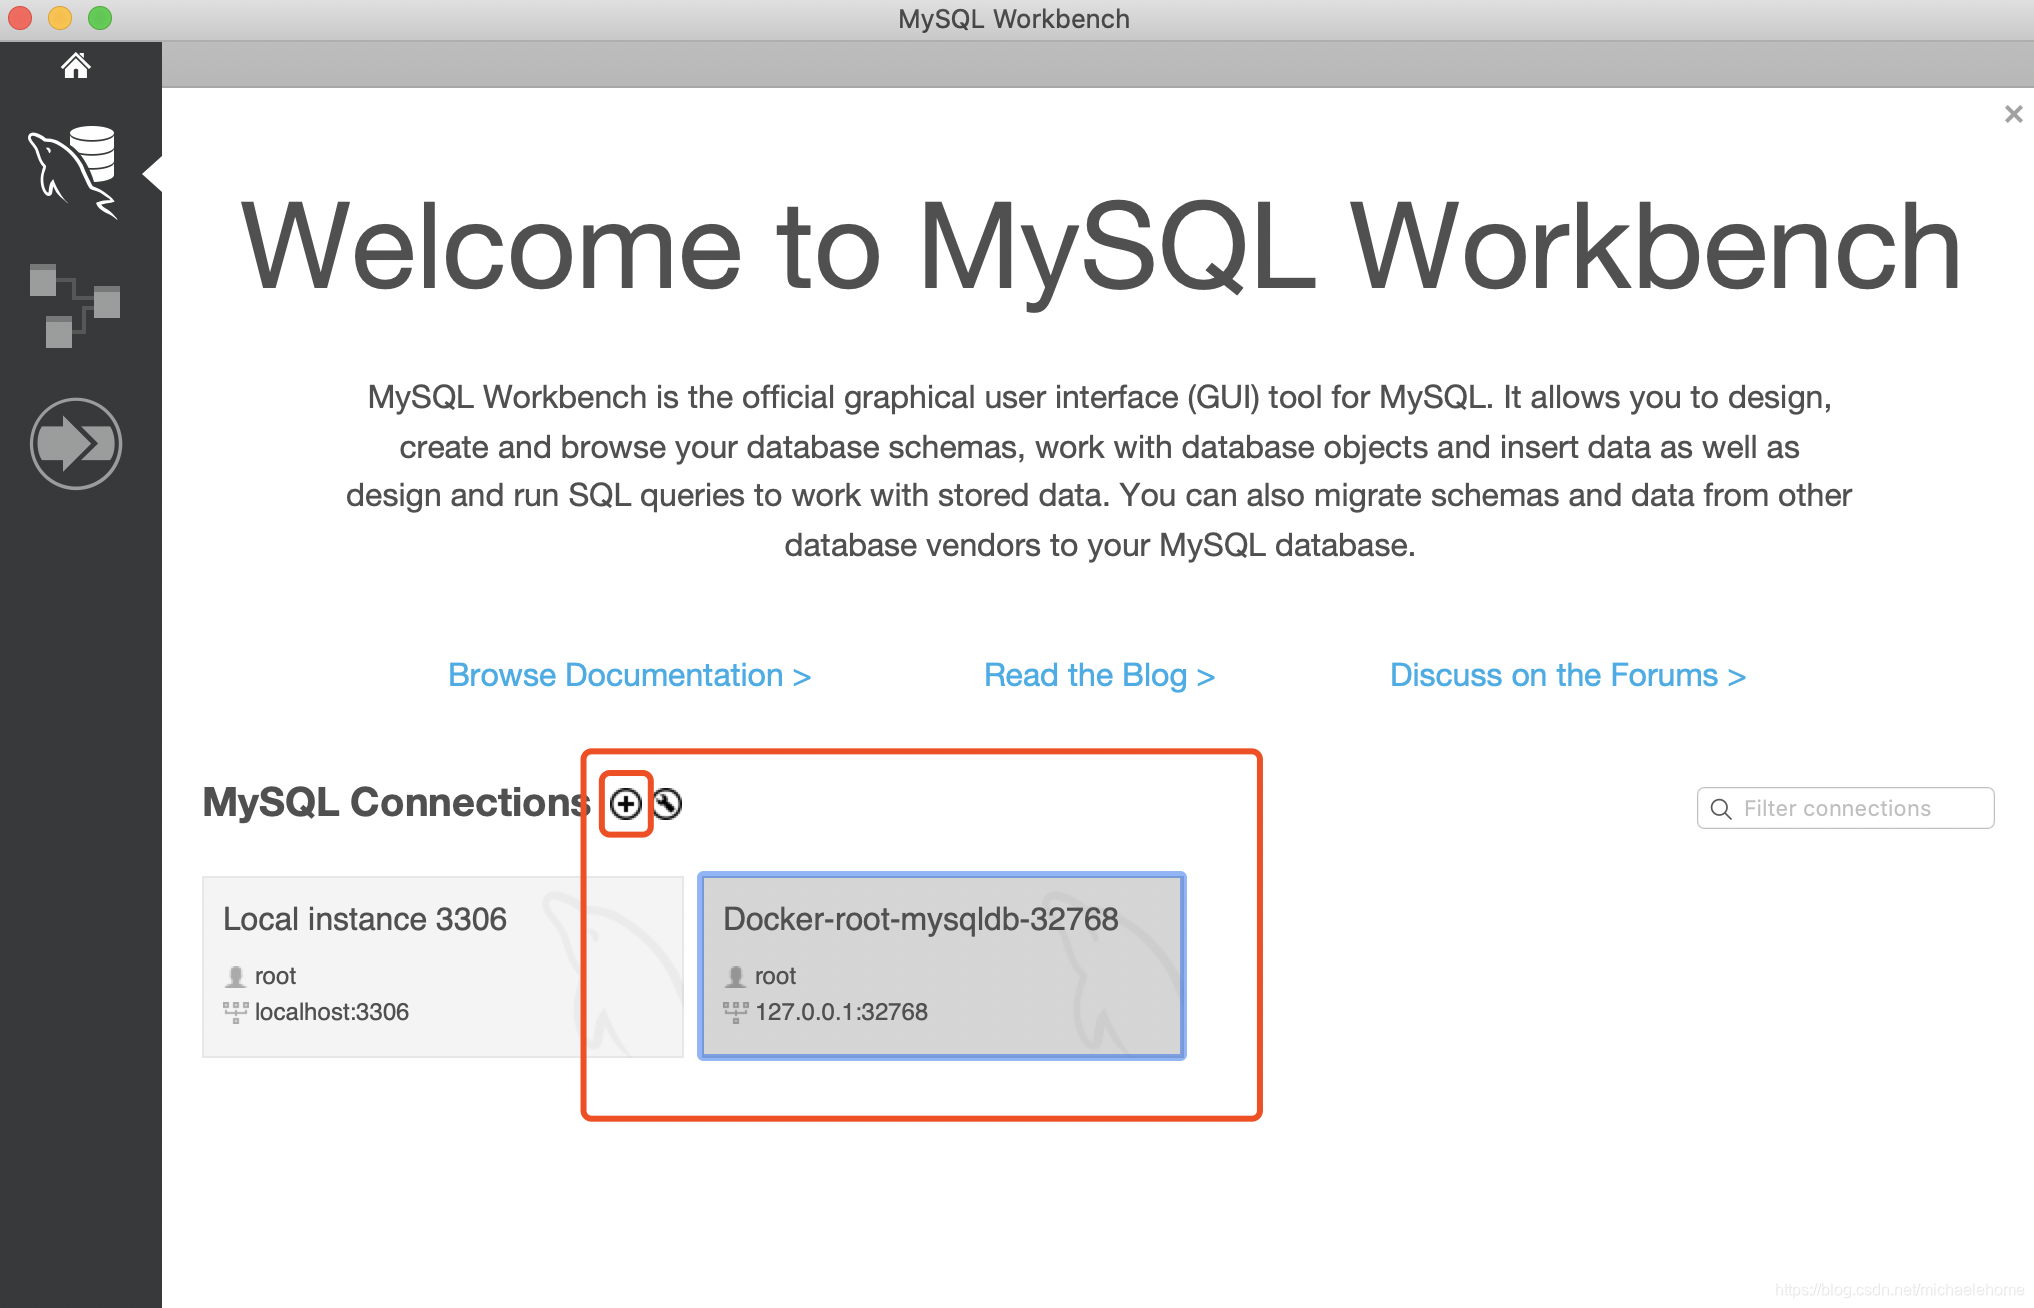Click the Filter connections search field
This screenshot has height=1308, width=2034.
(x=1860, y=809)
